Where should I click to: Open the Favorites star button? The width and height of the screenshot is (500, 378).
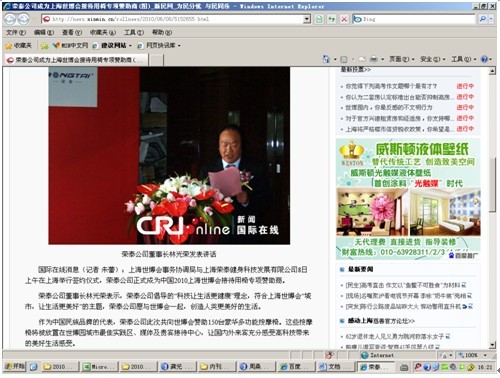point(19,45)
